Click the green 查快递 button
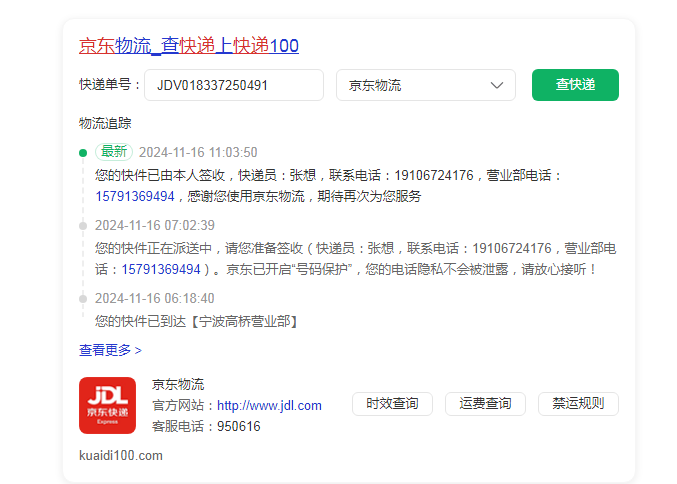 tap(575, 85)
